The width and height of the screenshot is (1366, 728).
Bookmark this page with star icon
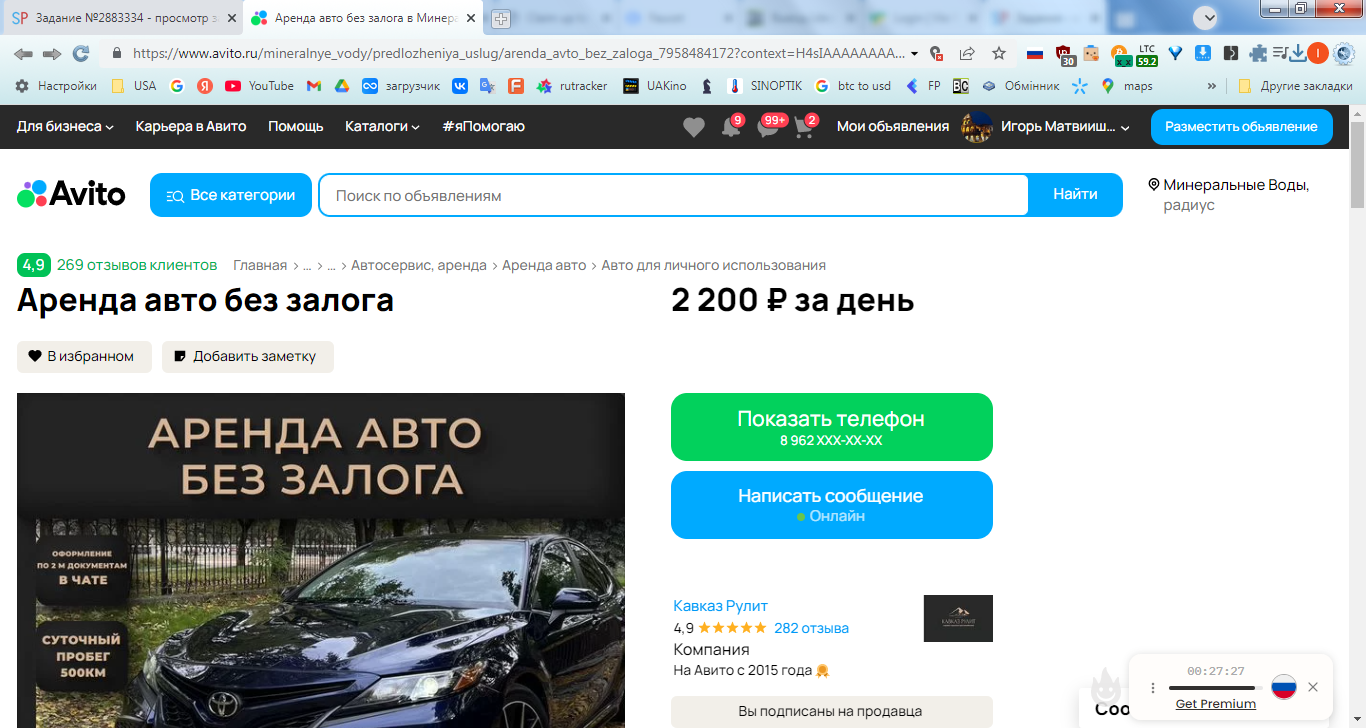coord(999,53)
